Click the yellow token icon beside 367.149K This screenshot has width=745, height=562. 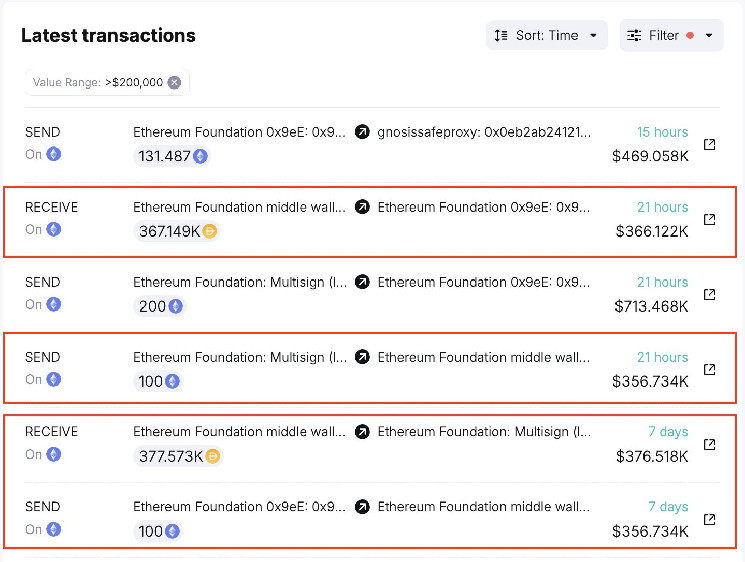click(210, 231)
